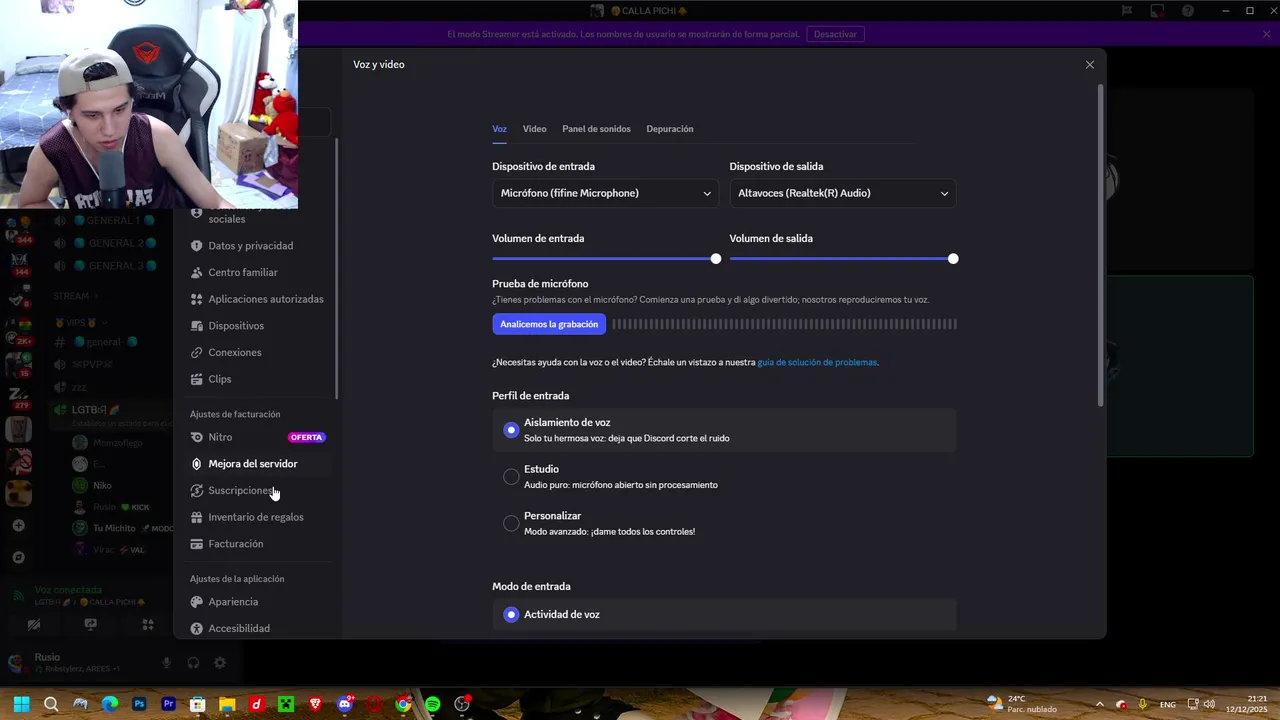Viewport: 1280px width, 720px height.
Task: Click the microphone test level meter
Action: 784,324
